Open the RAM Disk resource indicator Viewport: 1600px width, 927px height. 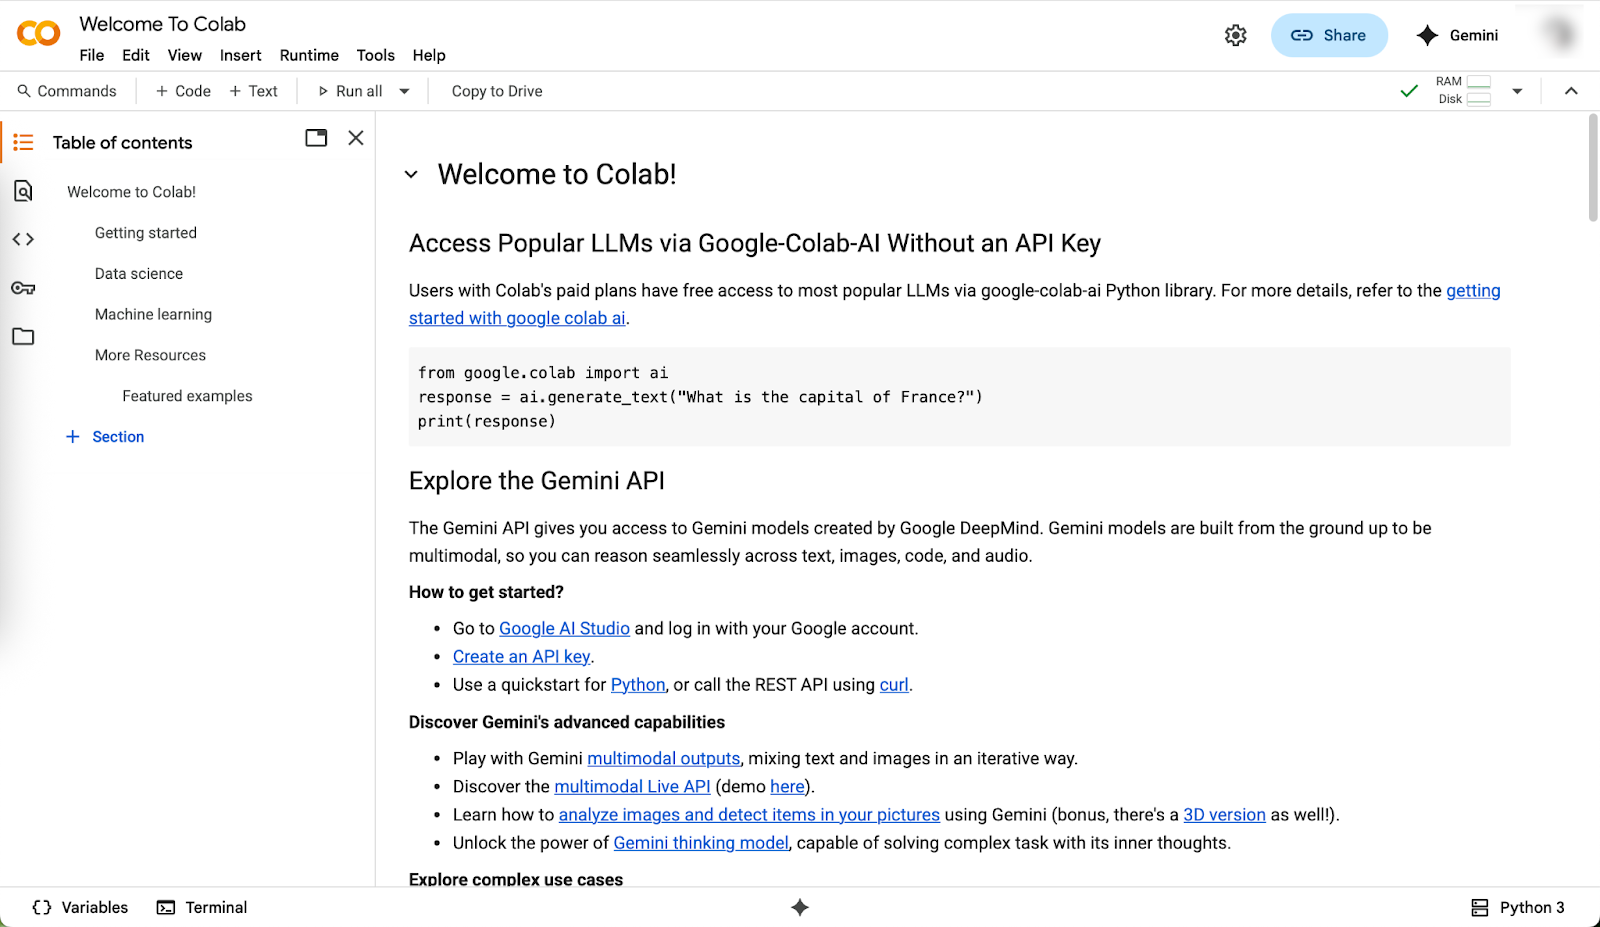(x=1463, y=90)
